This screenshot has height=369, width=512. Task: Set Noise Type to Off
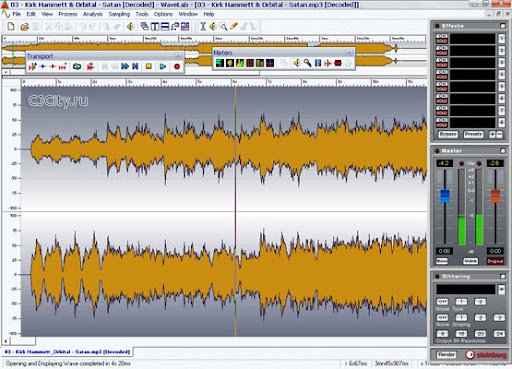(x=442, y=302)
